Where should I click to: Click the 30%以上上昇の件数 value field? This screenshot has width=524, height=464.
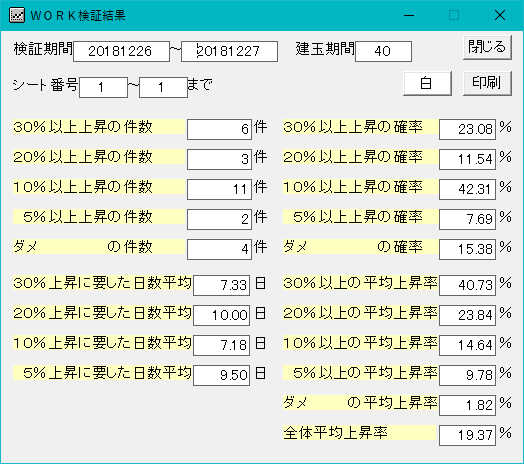[x=219, y=129]
